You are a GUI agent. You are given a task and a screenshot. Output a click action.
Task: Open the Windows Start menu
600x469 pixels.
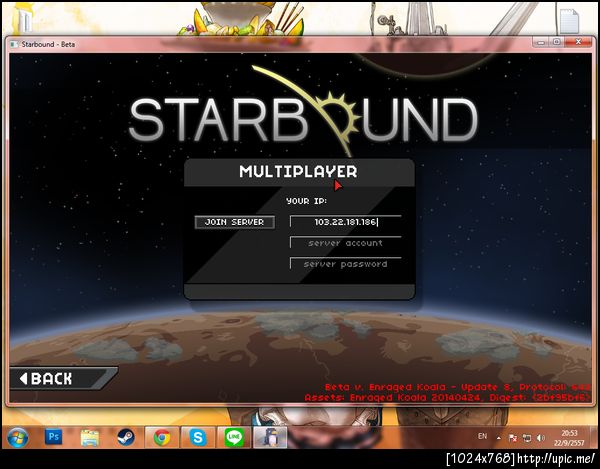pos(18,438)
